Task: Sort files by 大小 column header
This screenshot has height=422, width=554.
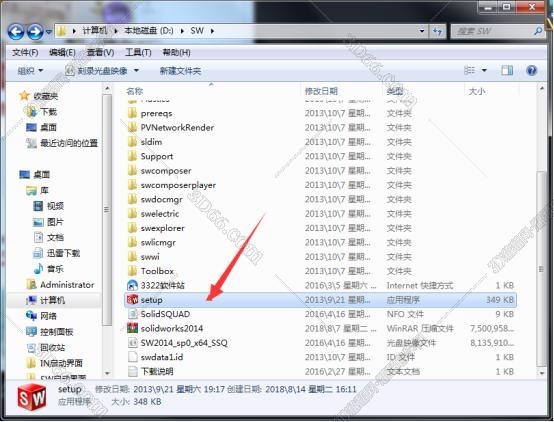Action: pyautogui.click(x=477, y=91)
